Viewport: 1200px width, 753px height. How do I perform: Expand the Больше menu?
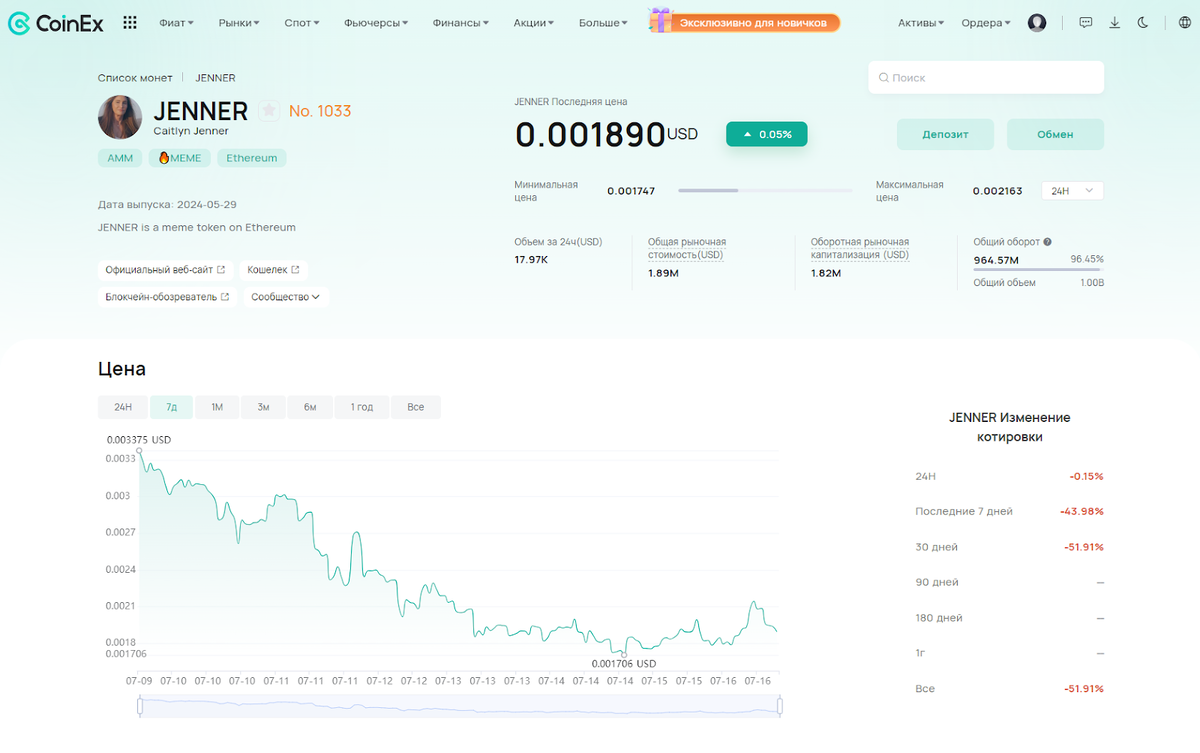pos(603,22)
